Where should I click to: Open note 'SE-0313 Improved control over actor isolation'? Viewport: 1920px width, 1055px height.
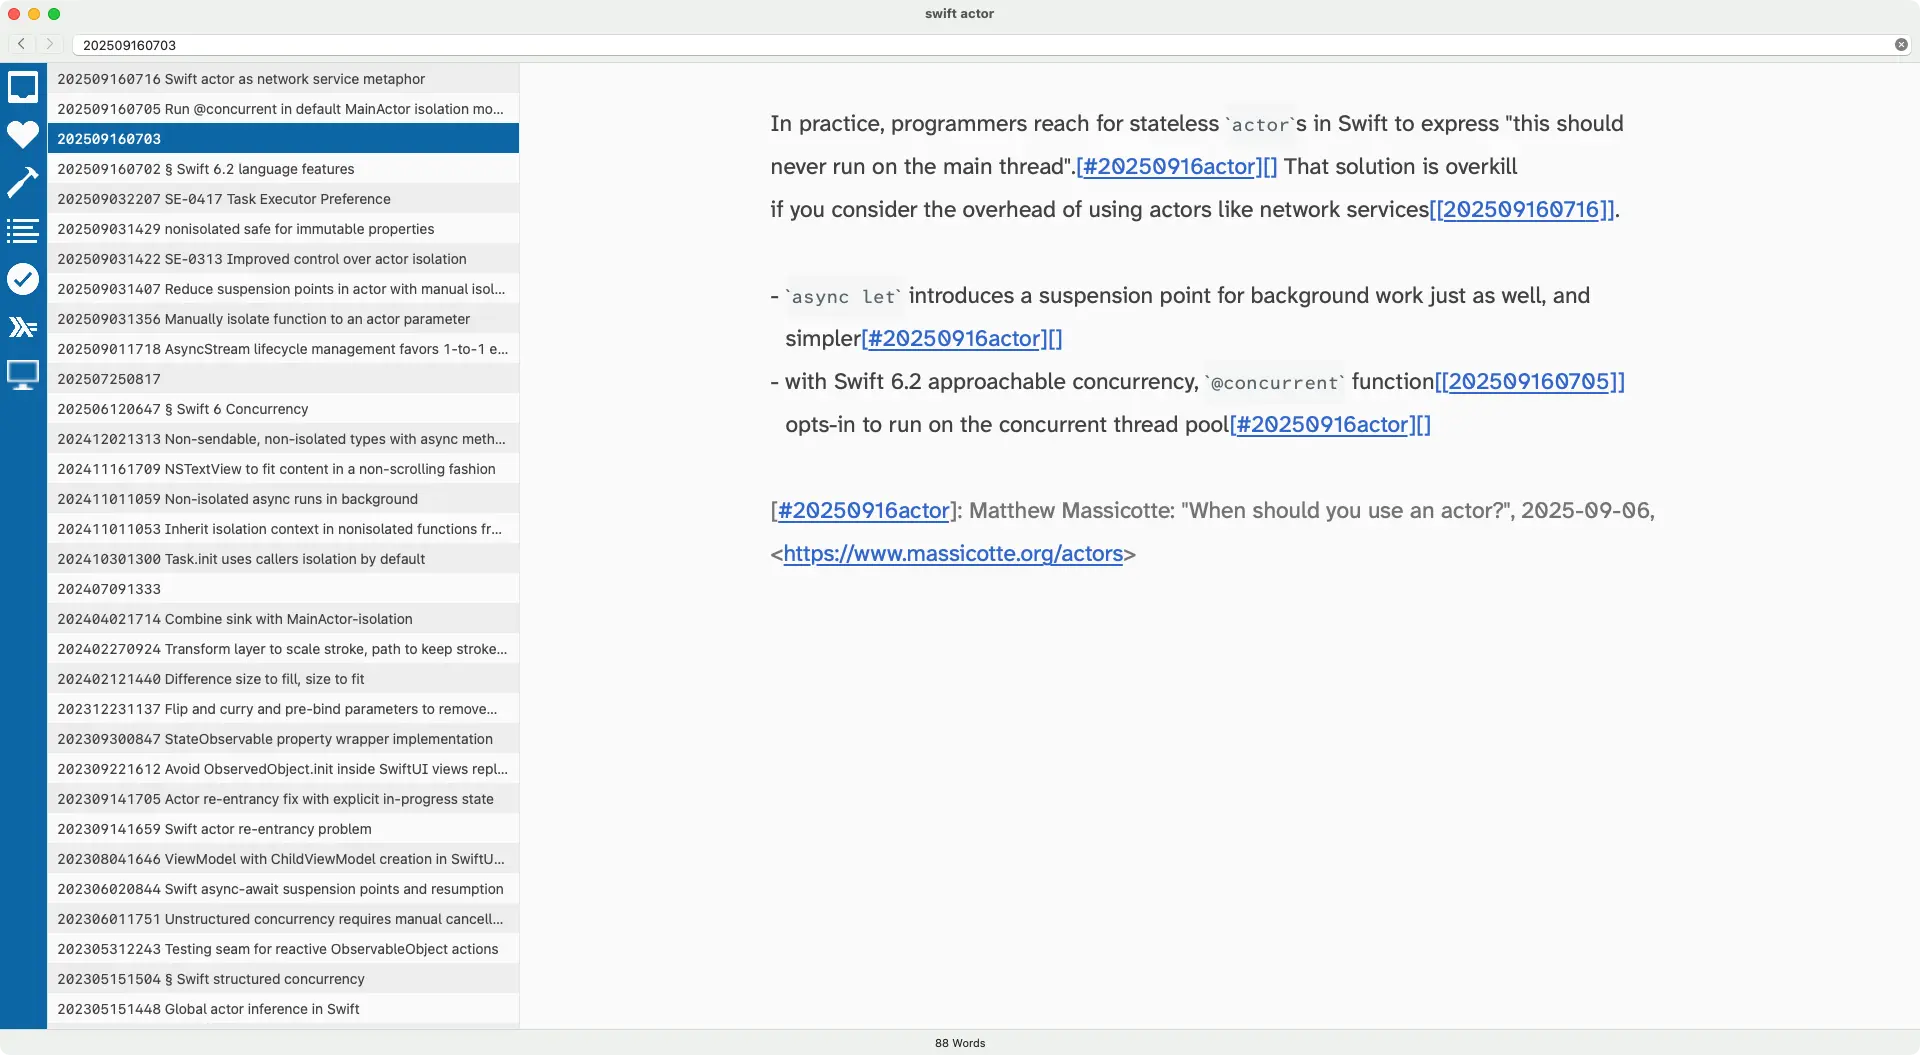tap(283, 258)
